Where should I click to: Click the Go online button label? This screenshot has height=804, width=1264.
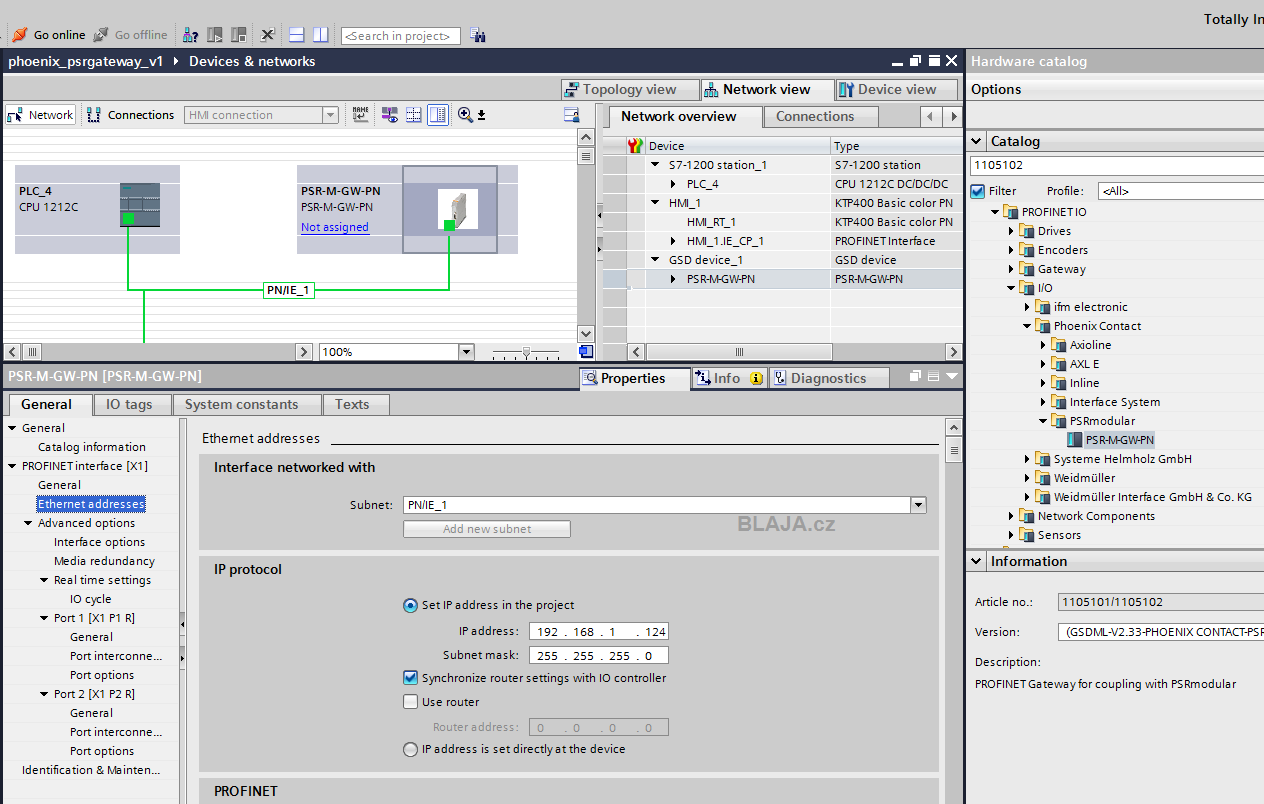click(x=60, y=35)
